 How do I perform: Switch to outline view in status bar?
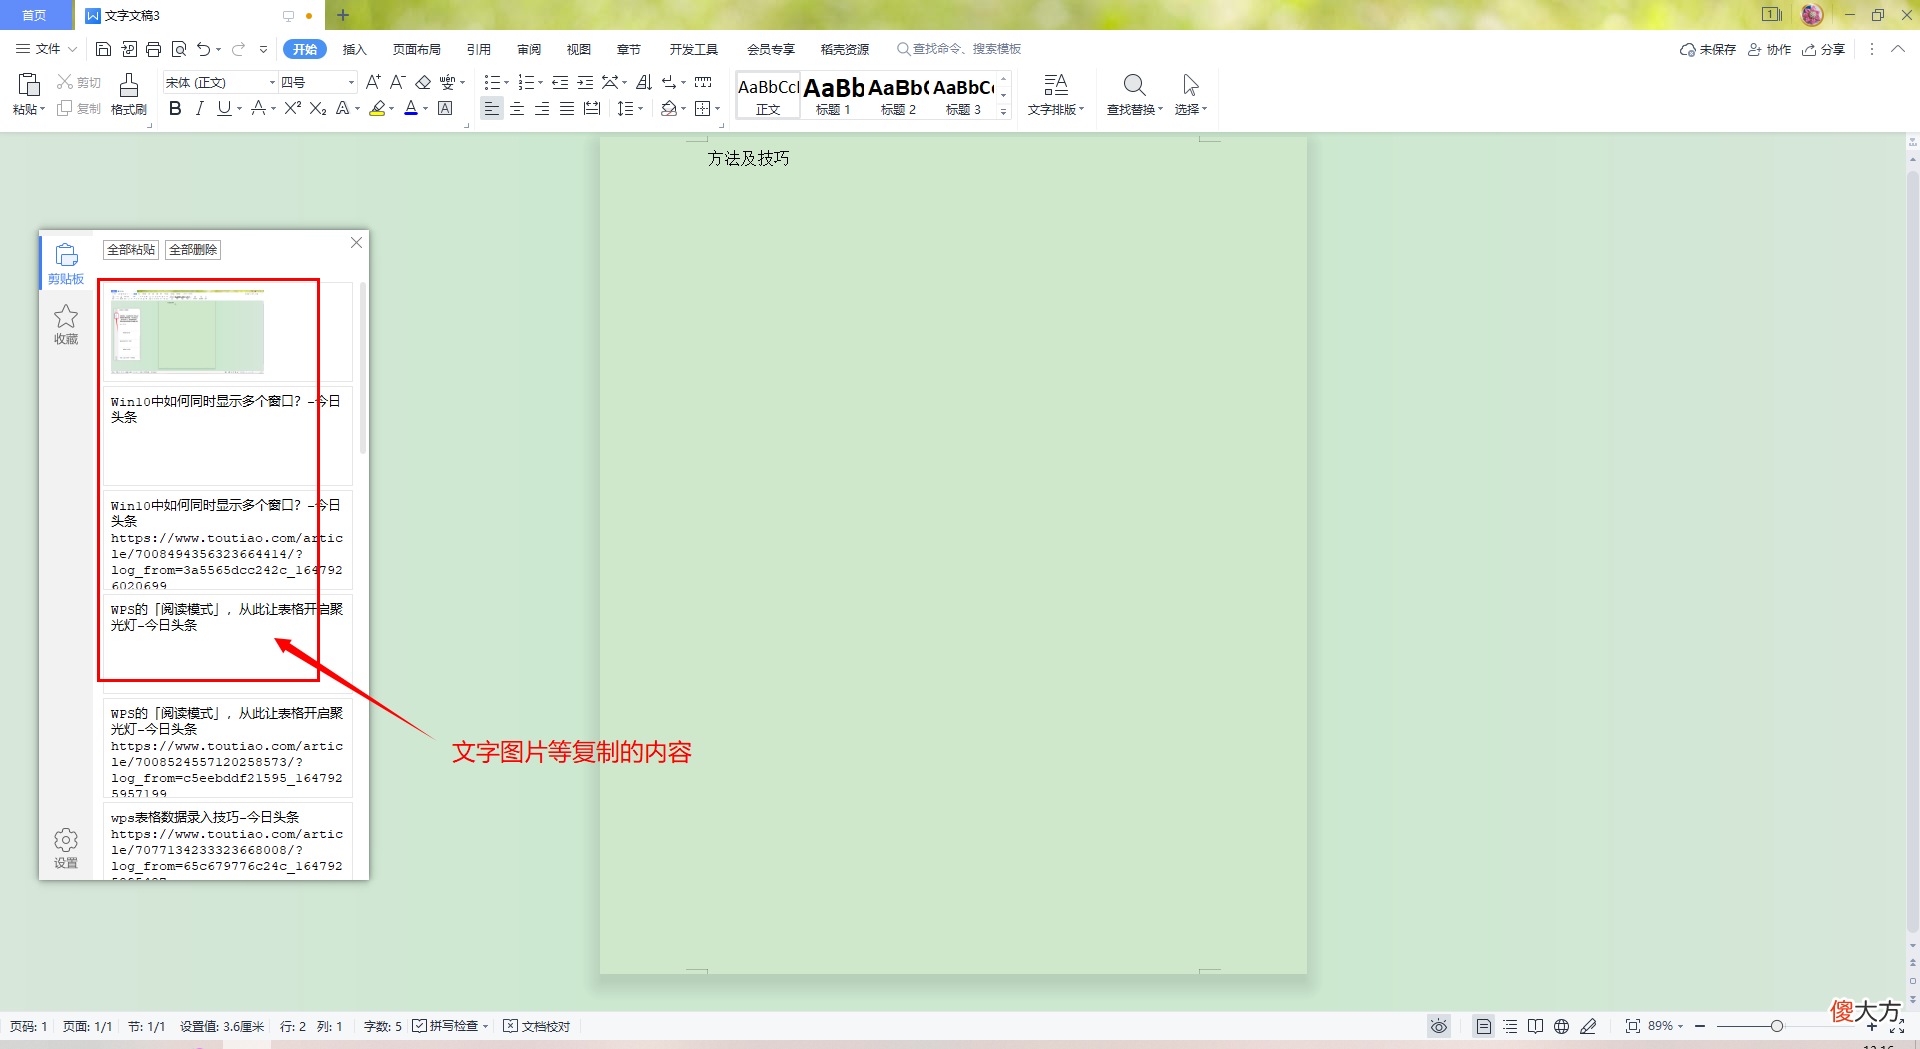1510,1026
